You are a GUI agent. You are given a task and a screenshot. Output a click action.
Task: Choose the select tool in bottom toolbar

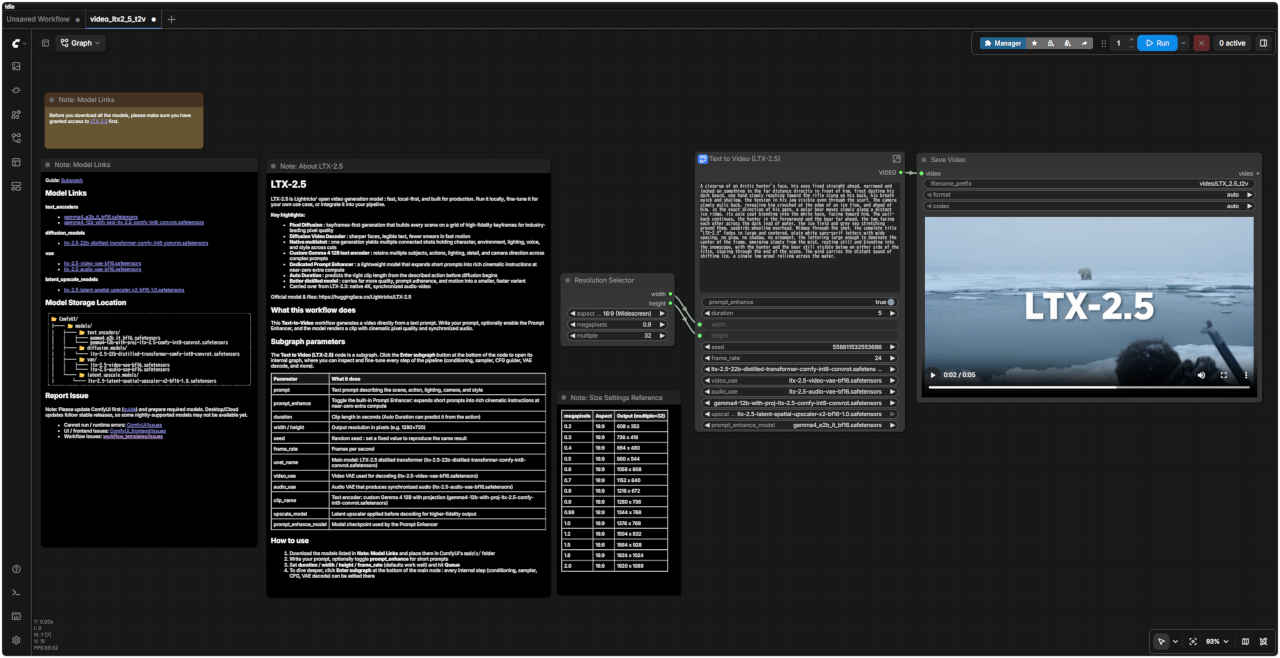(1161, 641)
